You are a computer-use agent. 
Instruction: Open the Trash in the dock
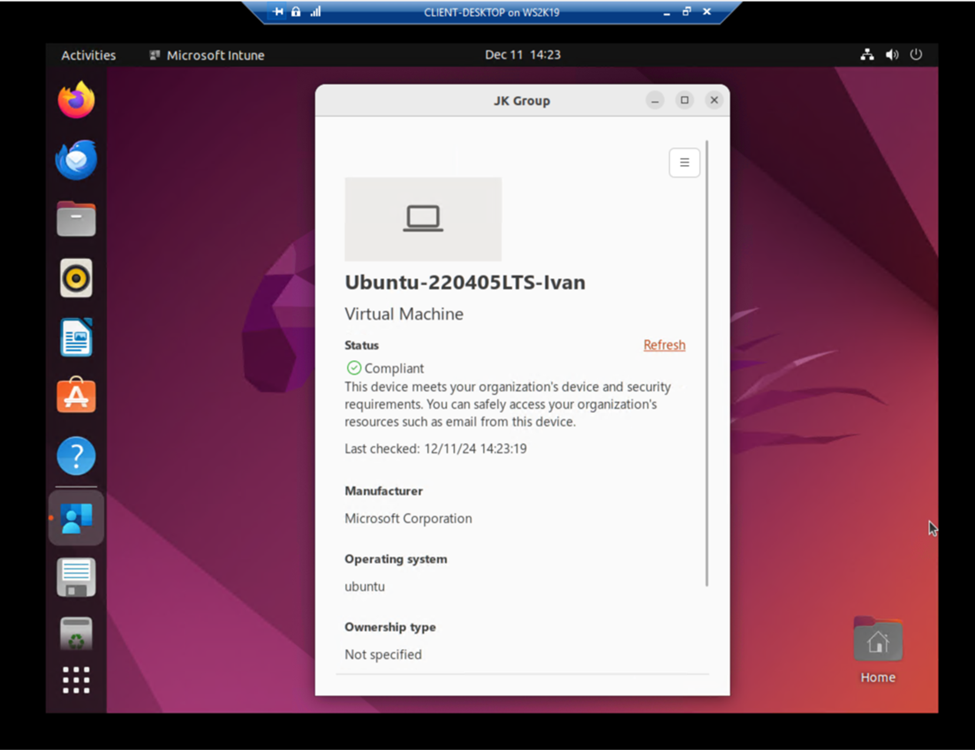point(76,634)
